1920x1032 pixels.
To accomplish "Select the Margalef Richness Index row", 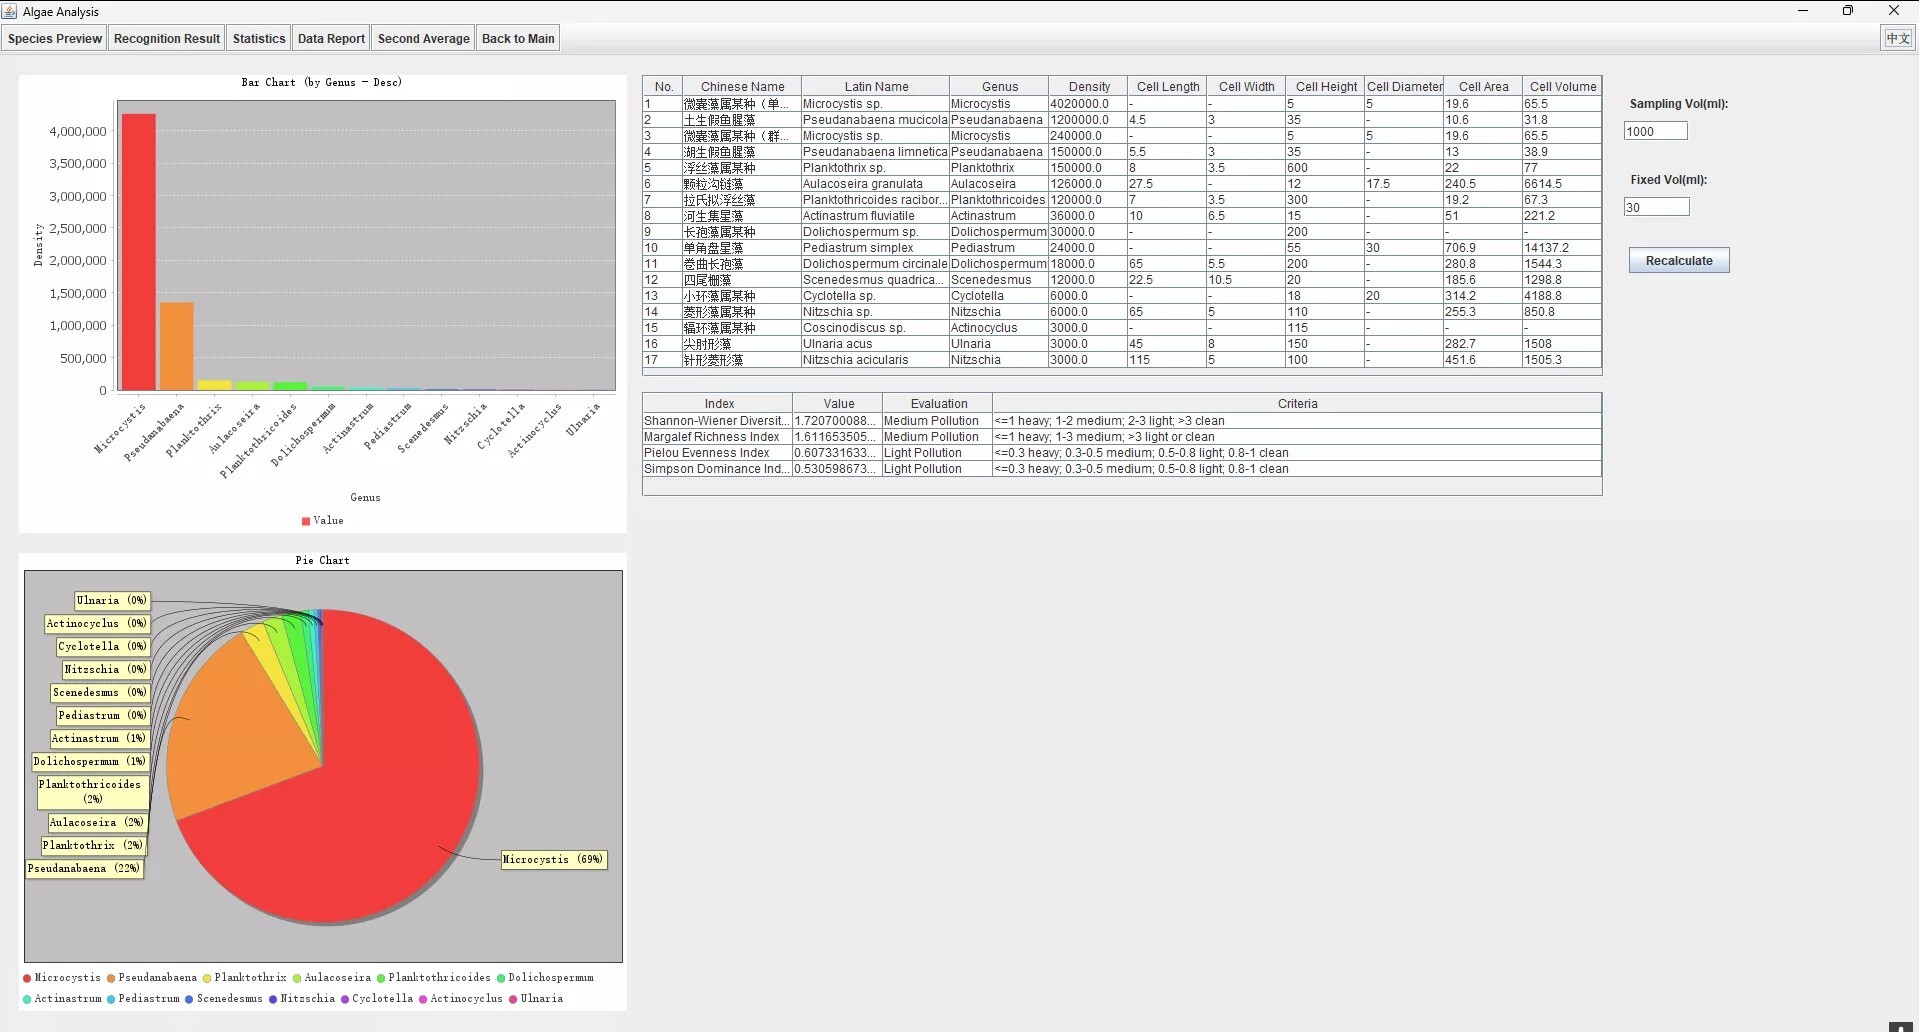I will (x=1122, y=437).
